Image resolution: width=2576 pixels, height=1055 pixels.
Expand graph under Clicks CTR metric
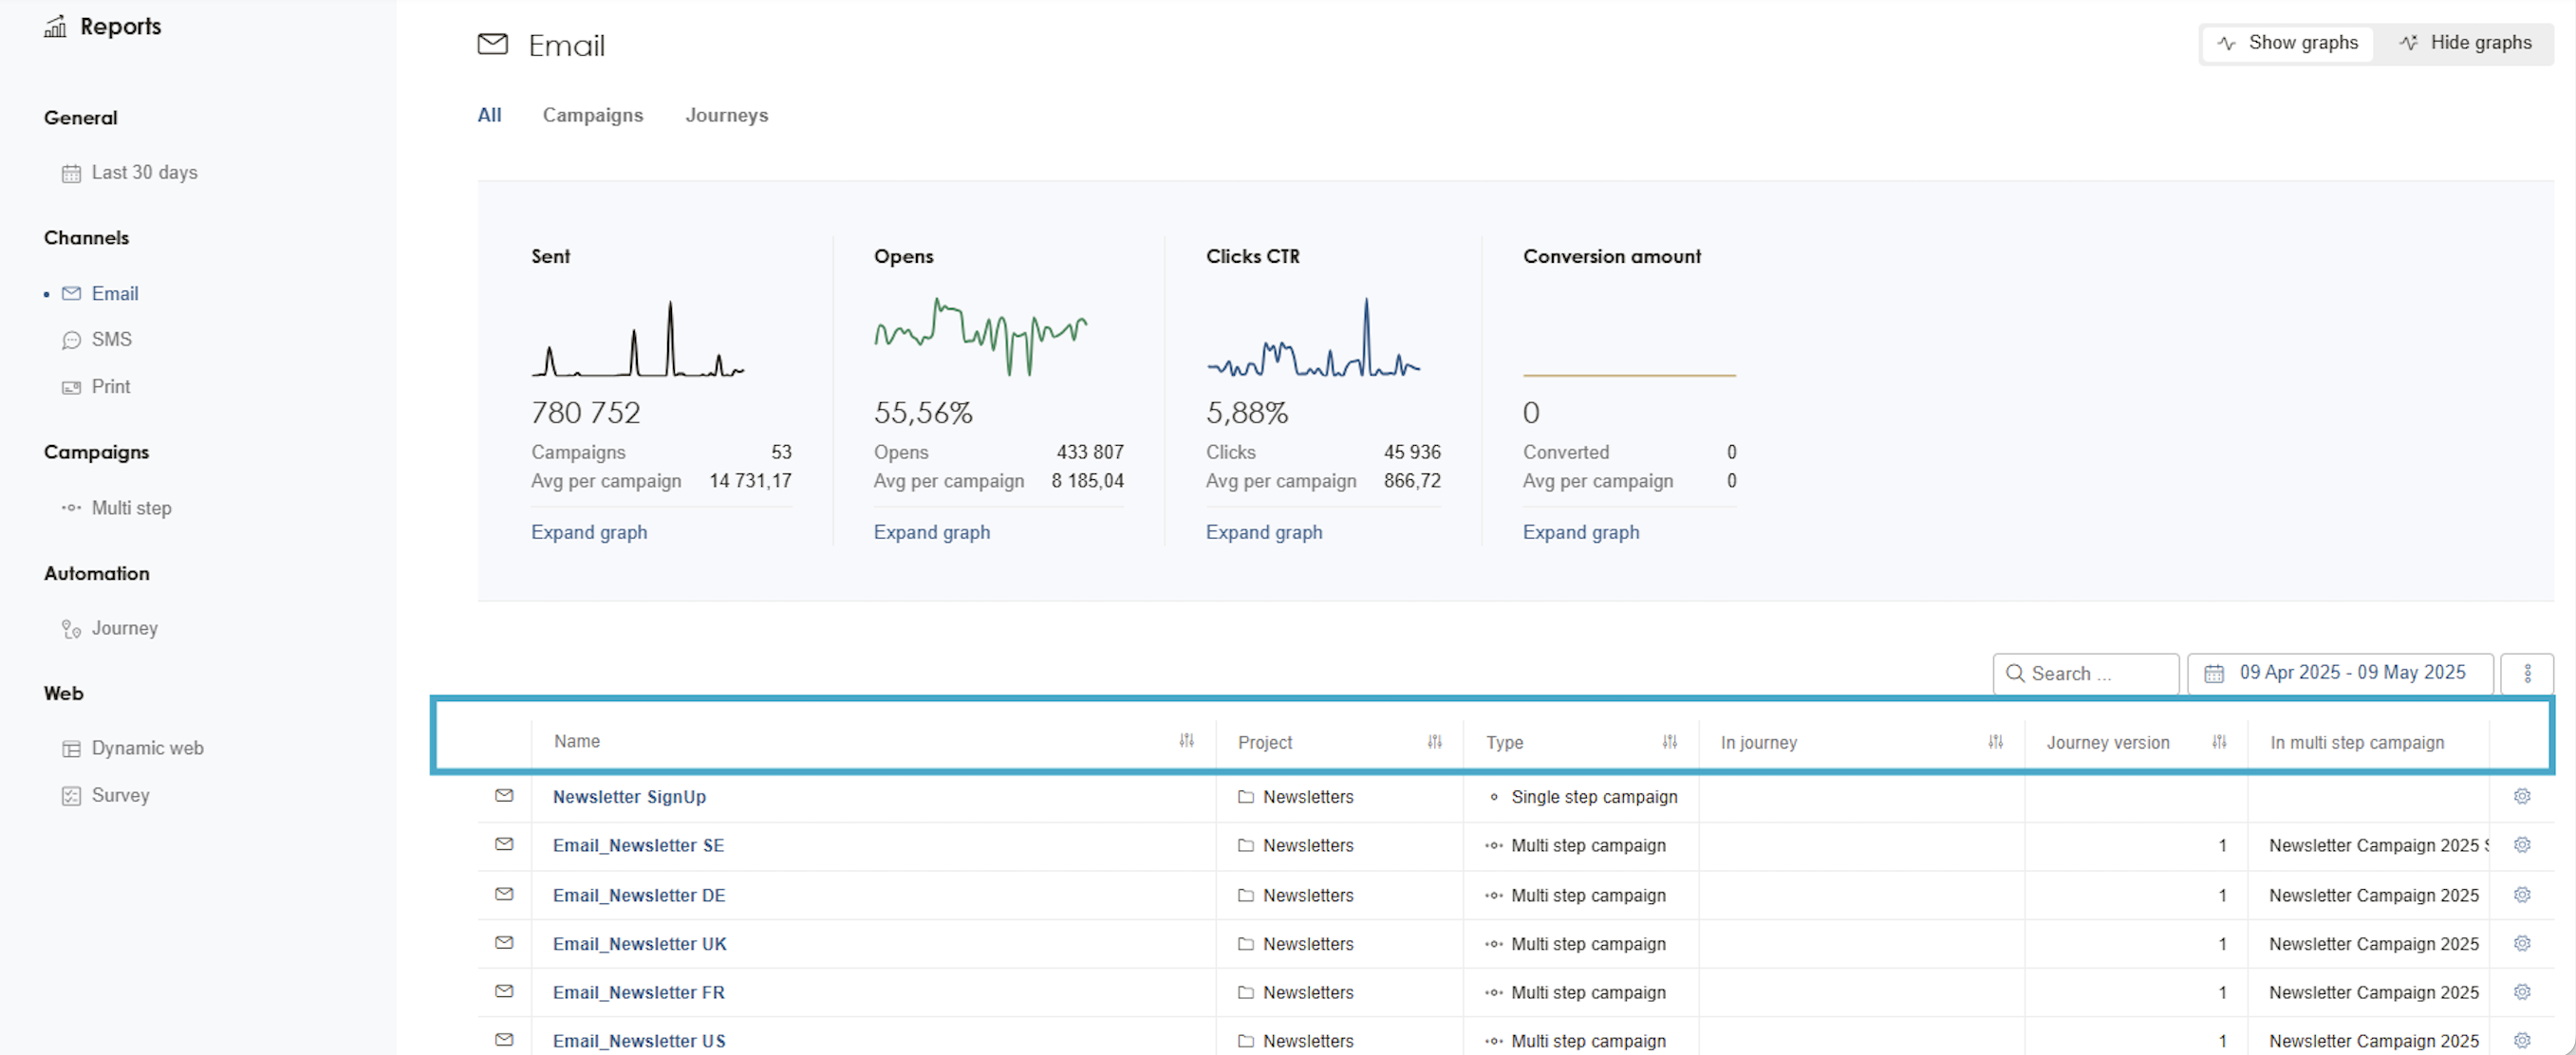point(1263,532)
